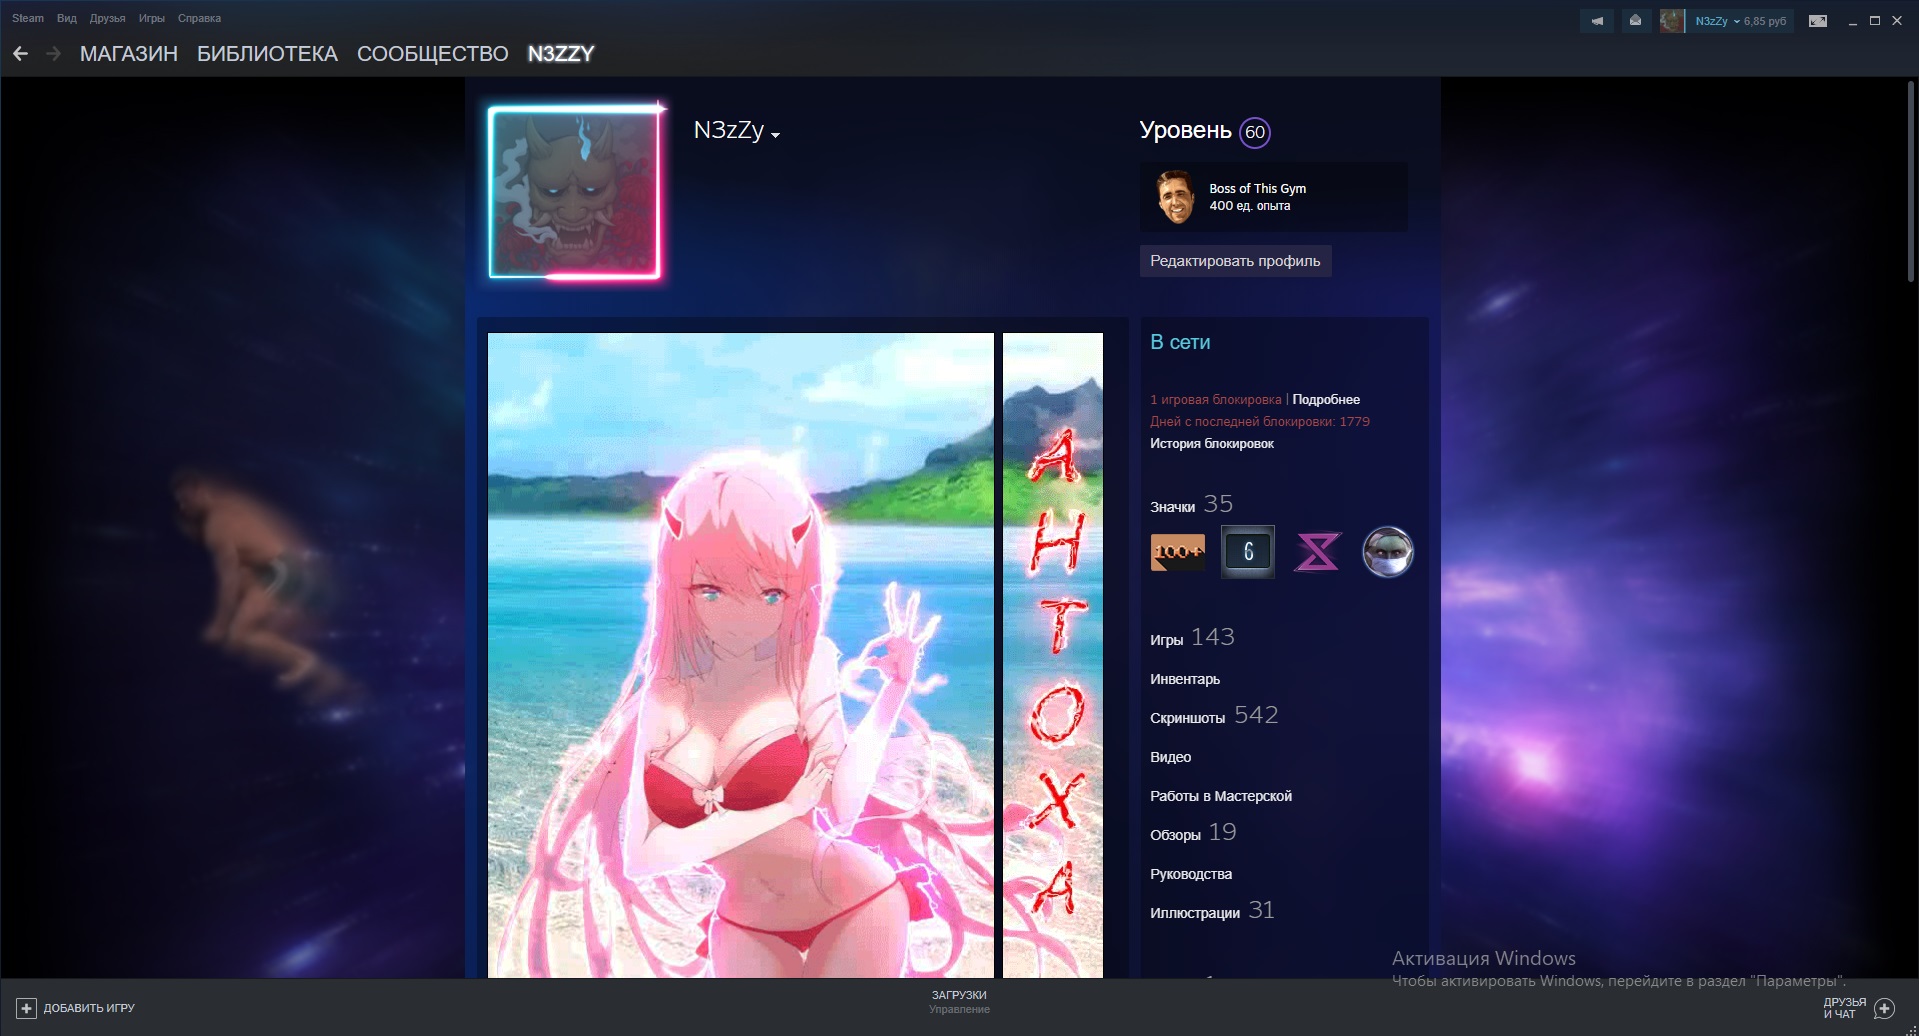Open История блокировок link
Image resolution: width=1919 pixels, height=1036 pixels.
click(1212, 443)
